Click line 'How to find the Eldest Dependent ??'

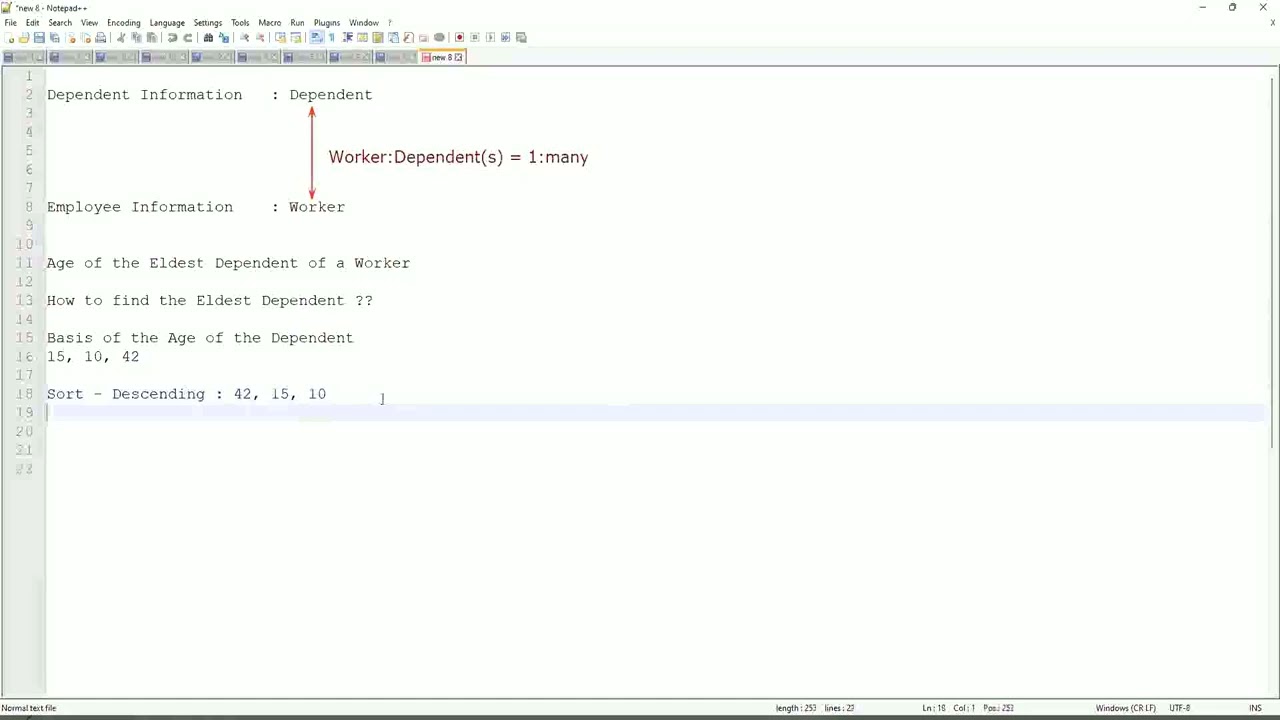(x=209, y=300)
